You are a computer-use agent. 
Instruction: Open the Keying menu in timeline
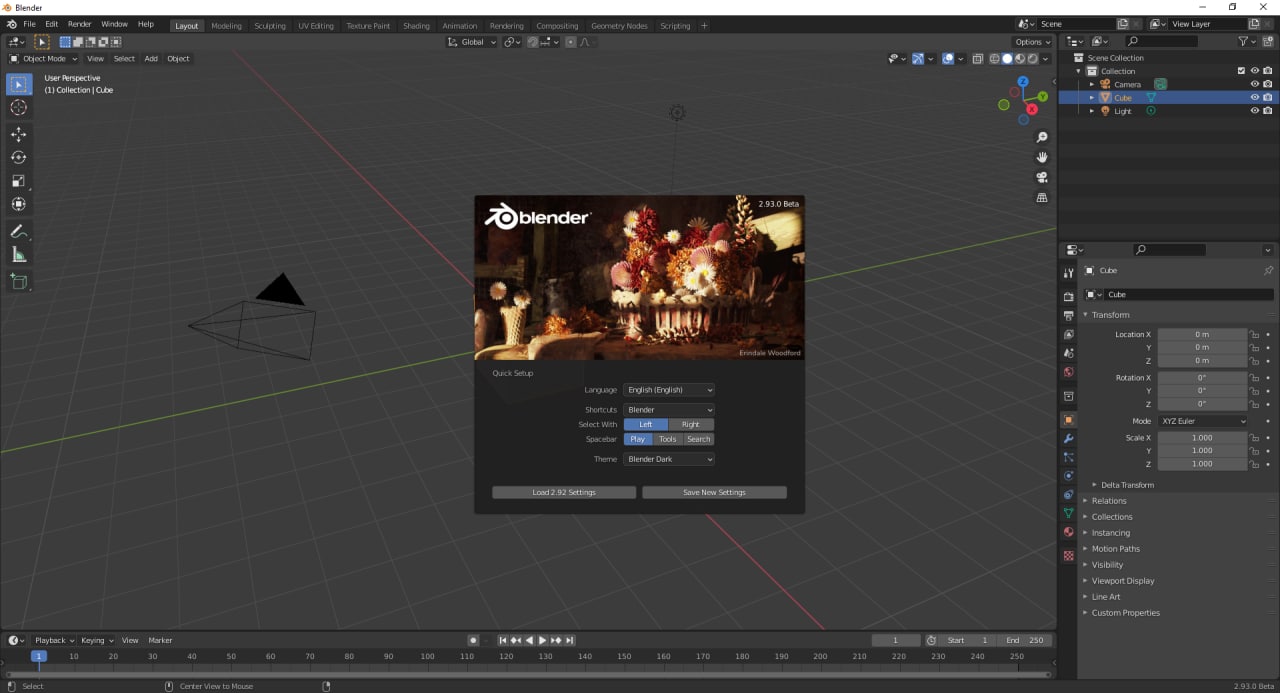coord(96,640)
